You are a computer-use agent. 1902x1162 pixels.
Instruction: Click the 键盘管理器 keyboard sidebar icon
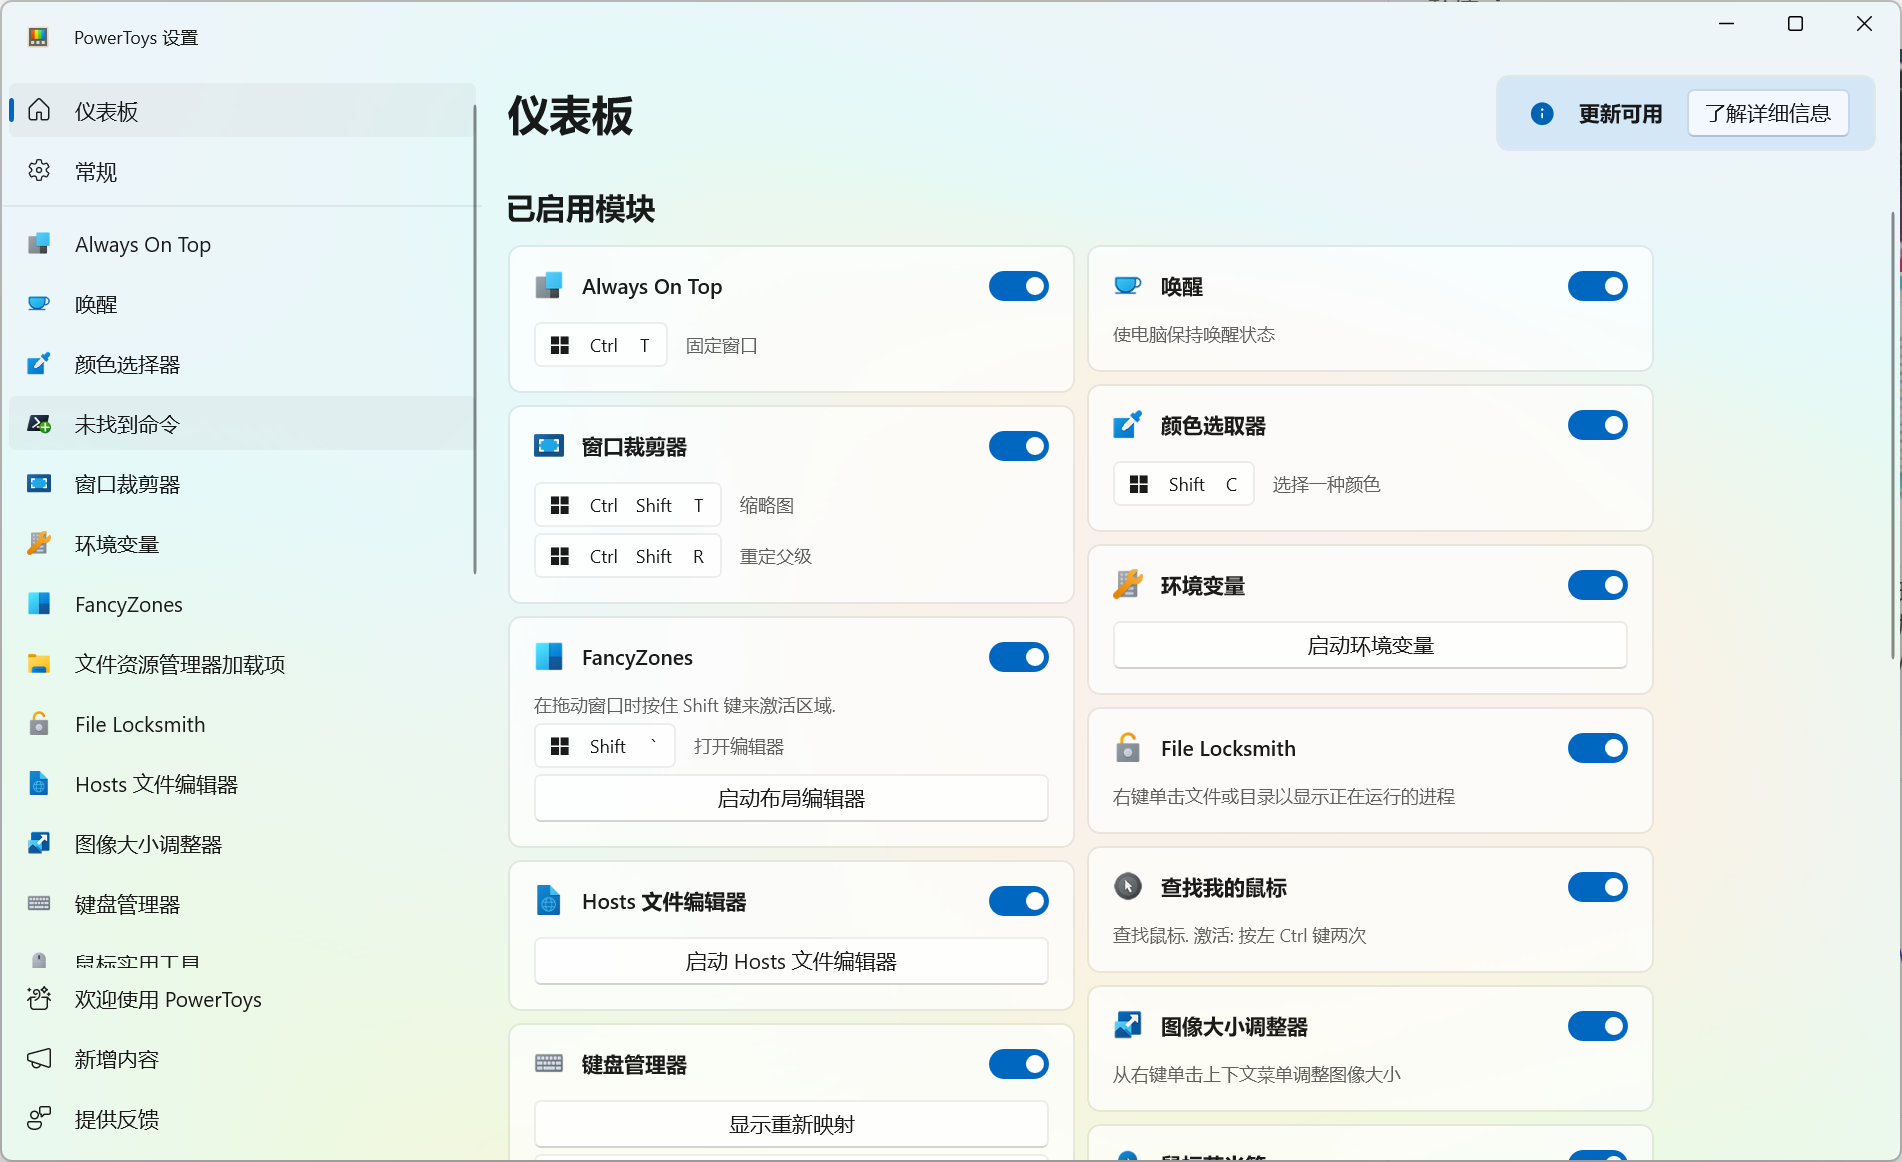pos(39,904)
